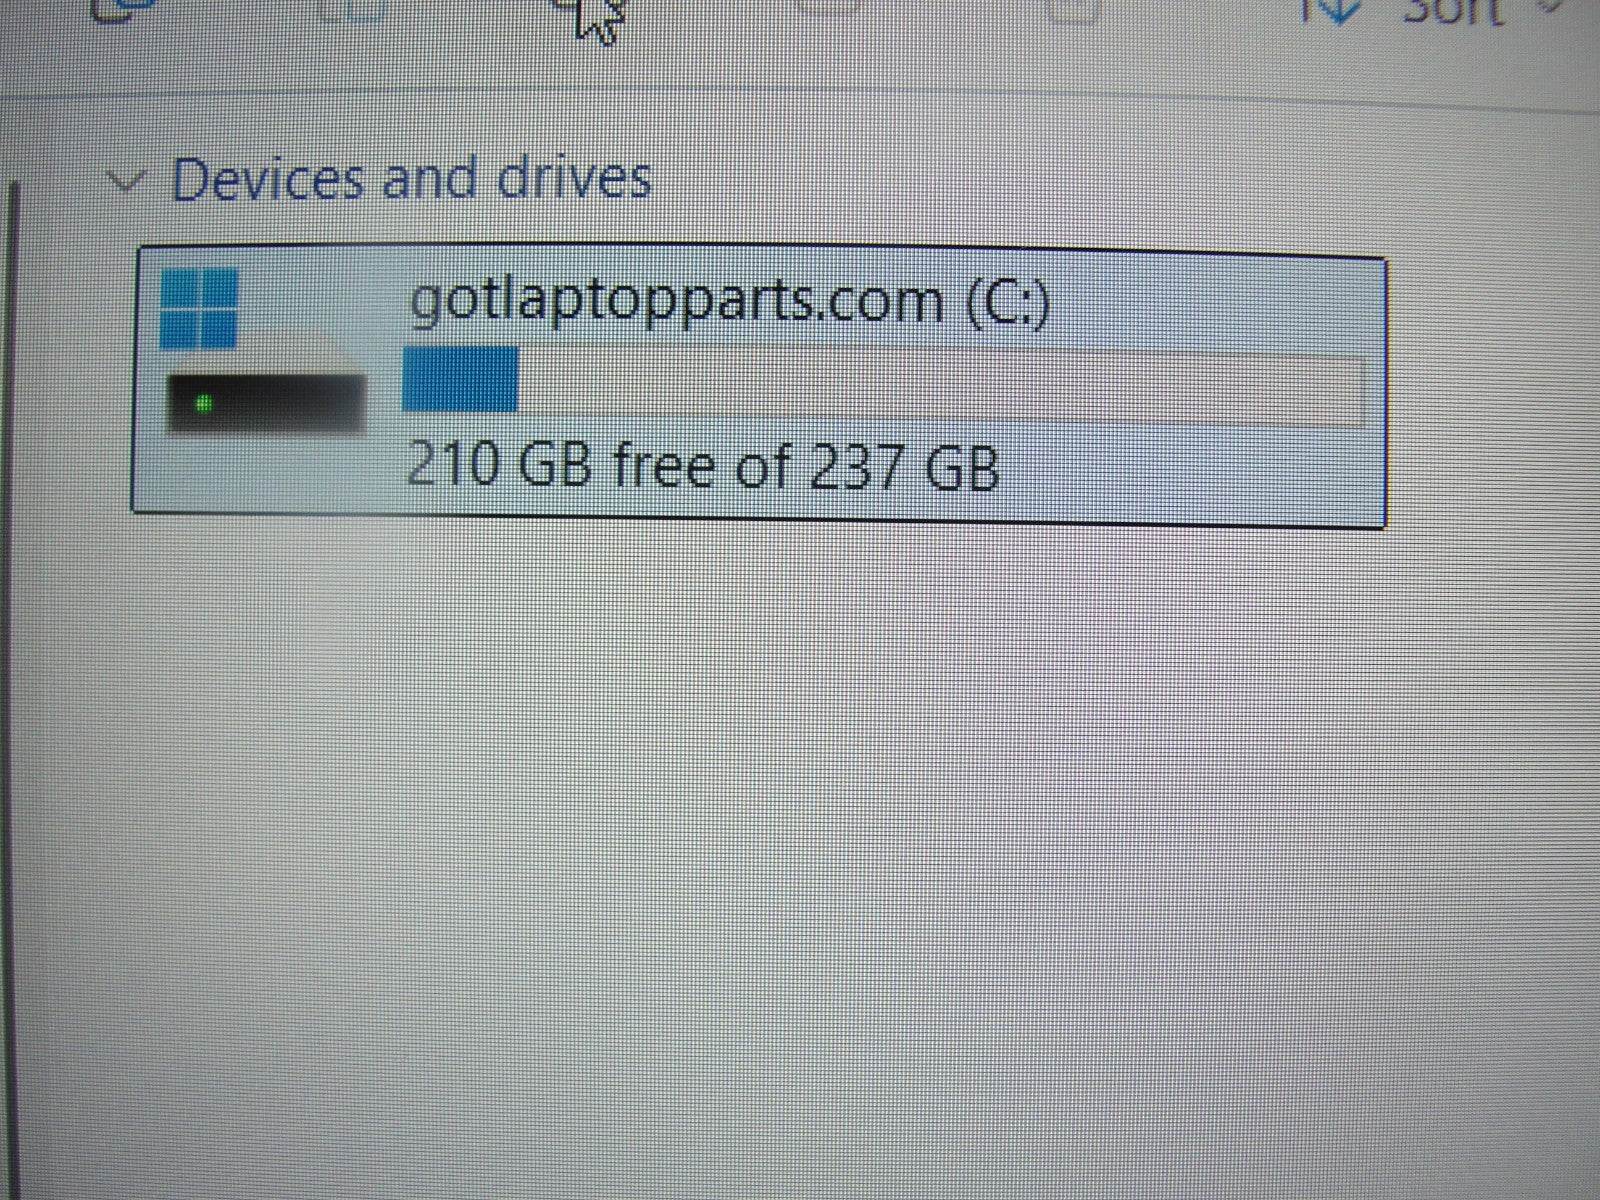Click empty space below the drive to deselect
This screenshot has height=1200, width=1600.
tap(800, 850)
